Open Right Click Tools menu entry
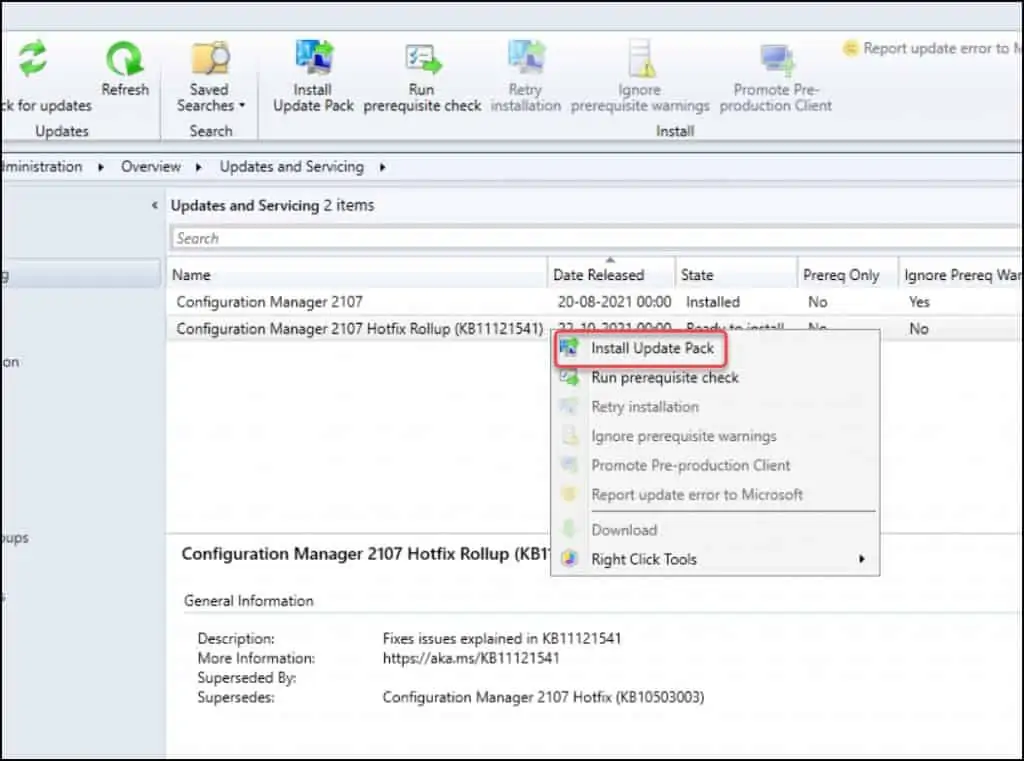Screen dimensions: 1024x761 (644, 559)
